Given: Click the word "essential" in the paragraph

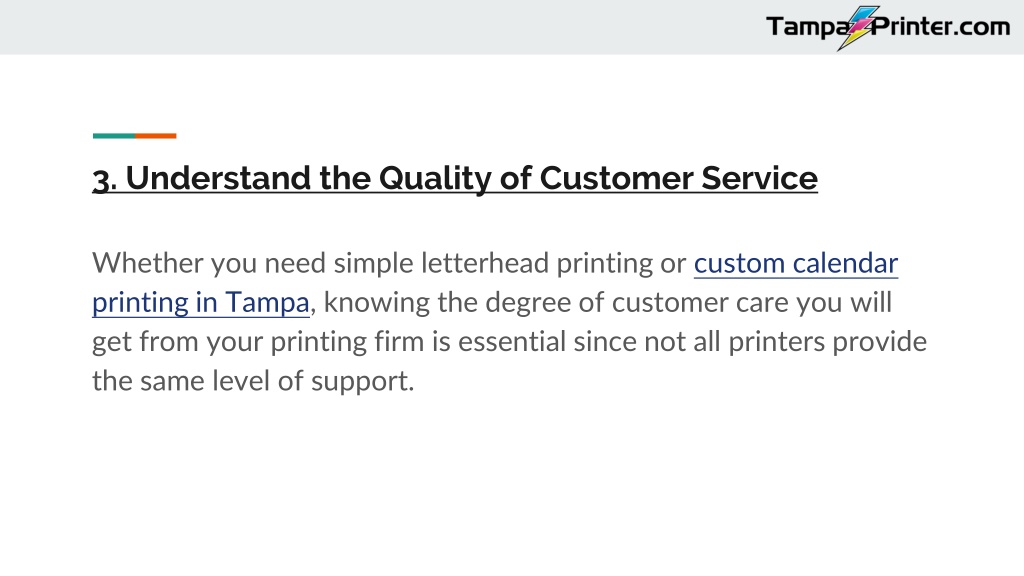Looking at the screenshot, I should tap(512, 342).
